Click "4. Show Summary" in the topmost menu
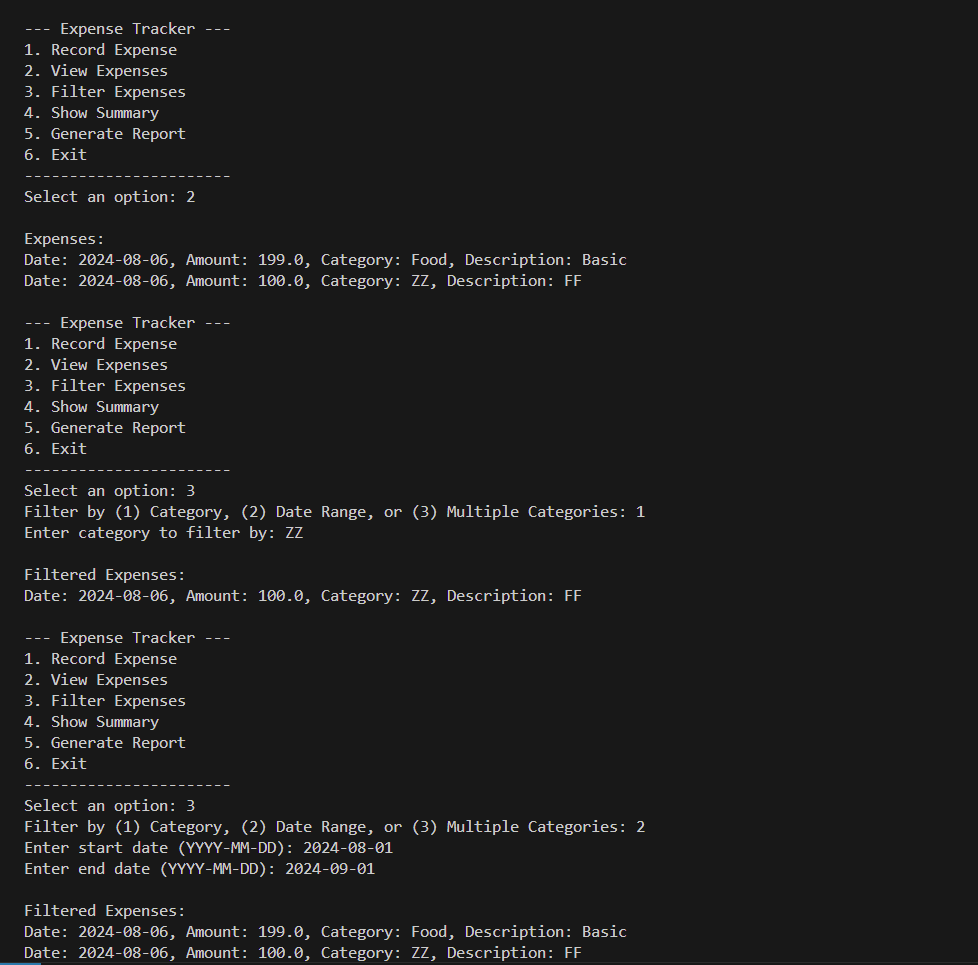 91,113
